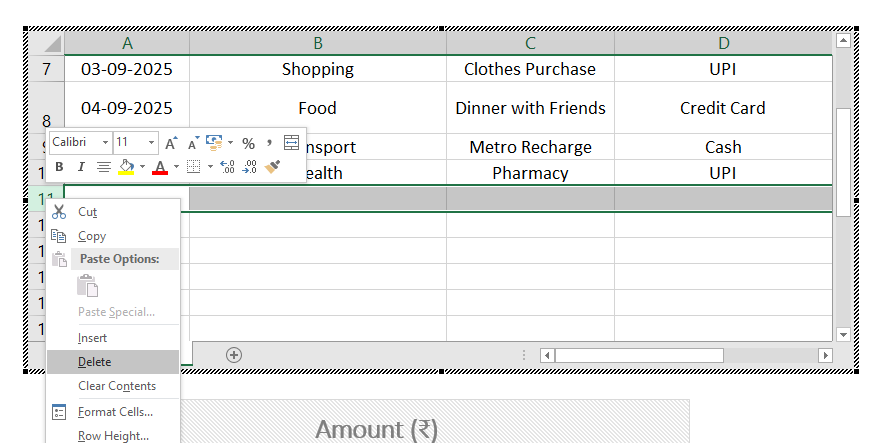Viewport: 880px width, 443px height.
Task: Apply yellow fill color to cells
Action: (126, 167)
